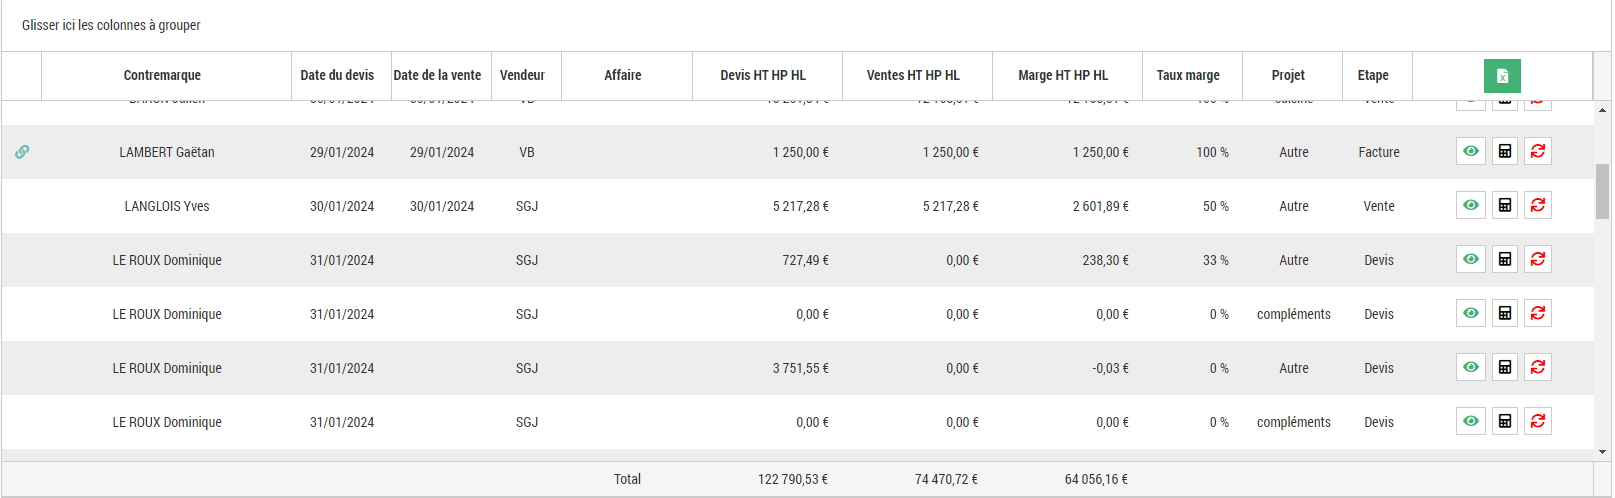
Task: Sort by Vendeur column header
Action: point(522,76)
